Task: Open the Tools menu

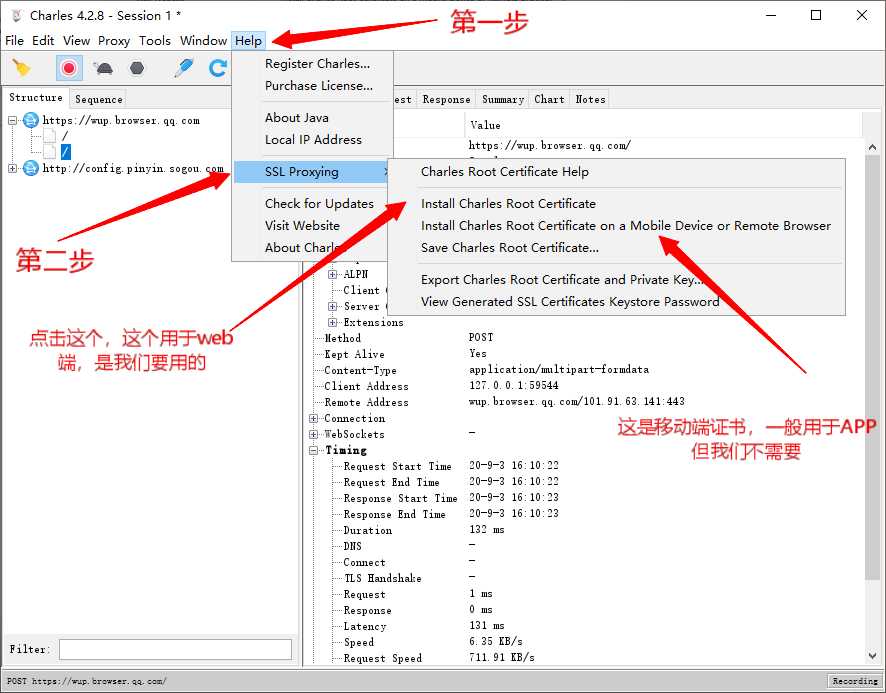Action: pyautogui.click(x=155, y=40)
